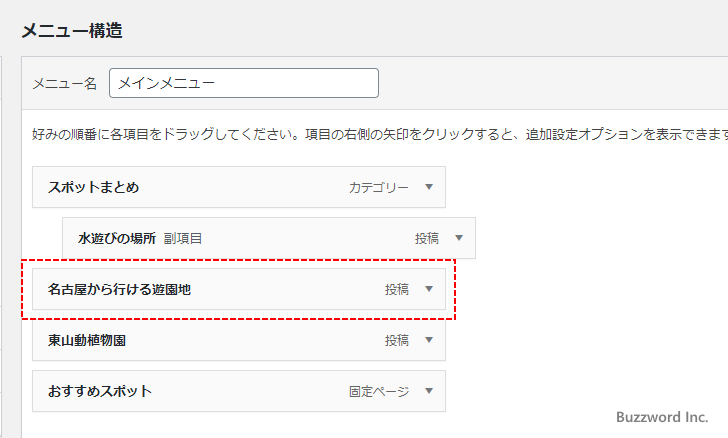This screenshot has height=438, width=728.
Task: Click the メニュー名 field label
Action: pos(65,84)
